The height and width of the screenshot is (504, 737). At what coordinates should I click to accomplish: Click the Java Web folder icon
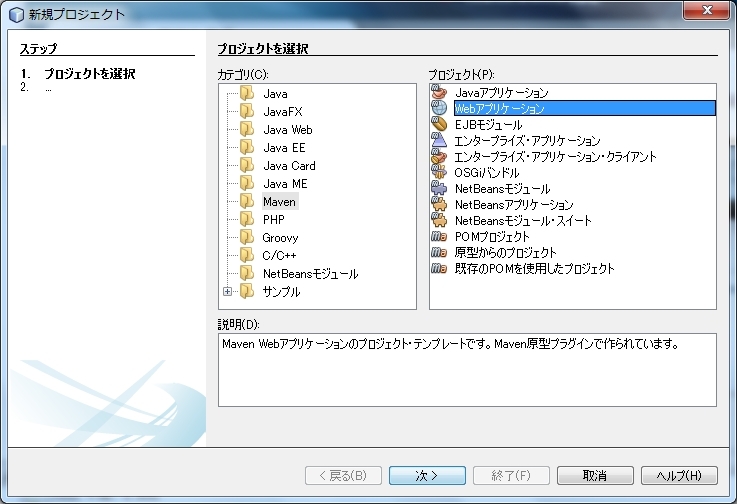click(247, 129)
